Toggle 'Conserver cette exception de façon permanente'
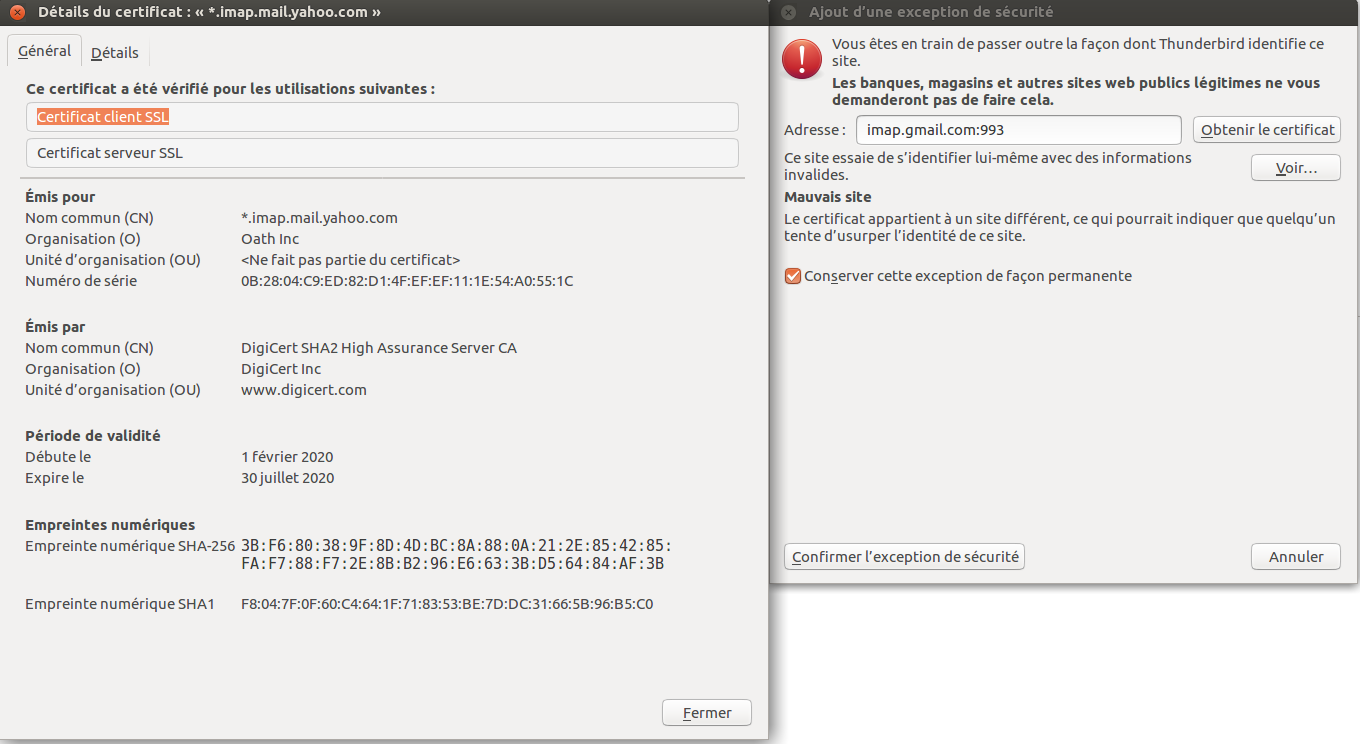The width and height of the screenshot is (1360, 744). coord(793,276)
